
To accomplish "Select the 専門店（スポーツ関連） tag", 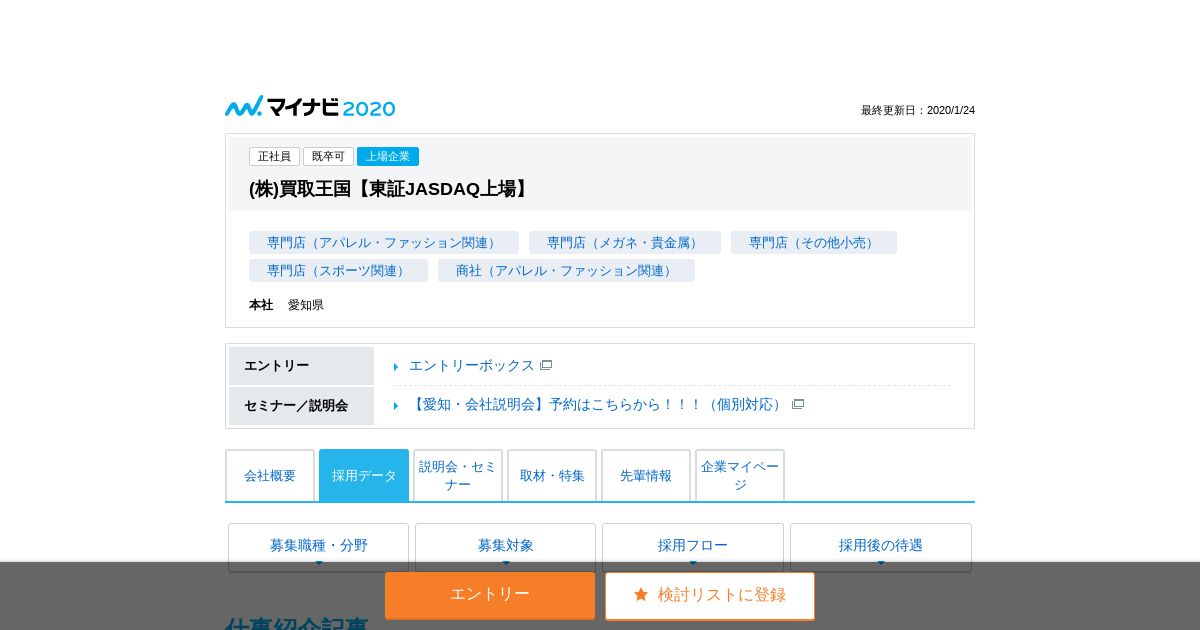I will coord(338,271).
